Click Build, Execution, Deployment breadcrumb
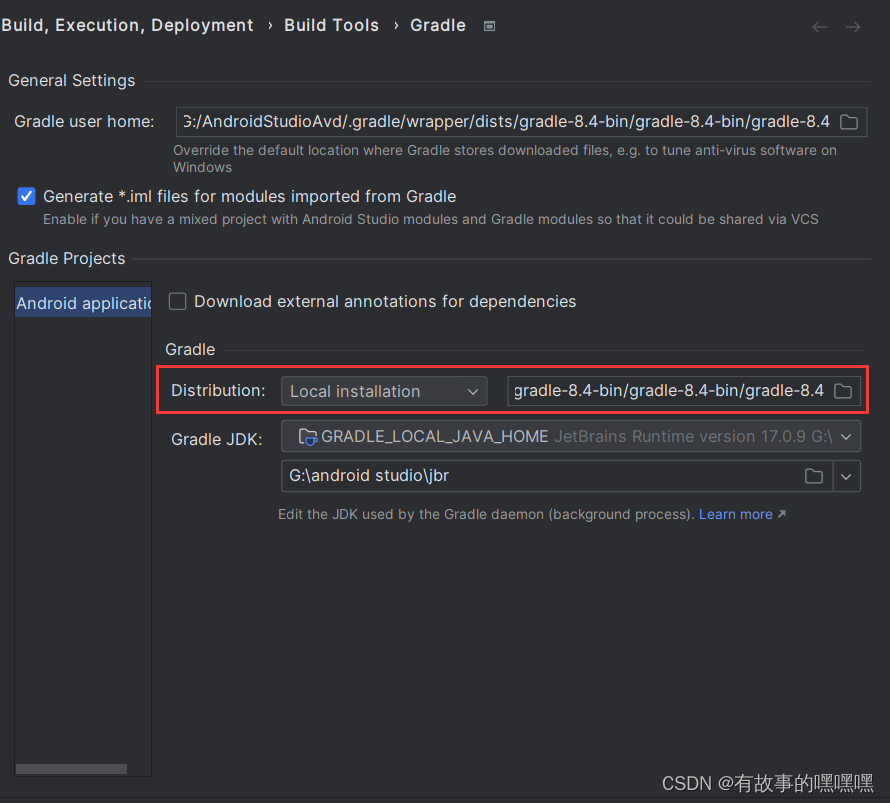The height and width of the screenshot is (803, 890). coord(127,26)
